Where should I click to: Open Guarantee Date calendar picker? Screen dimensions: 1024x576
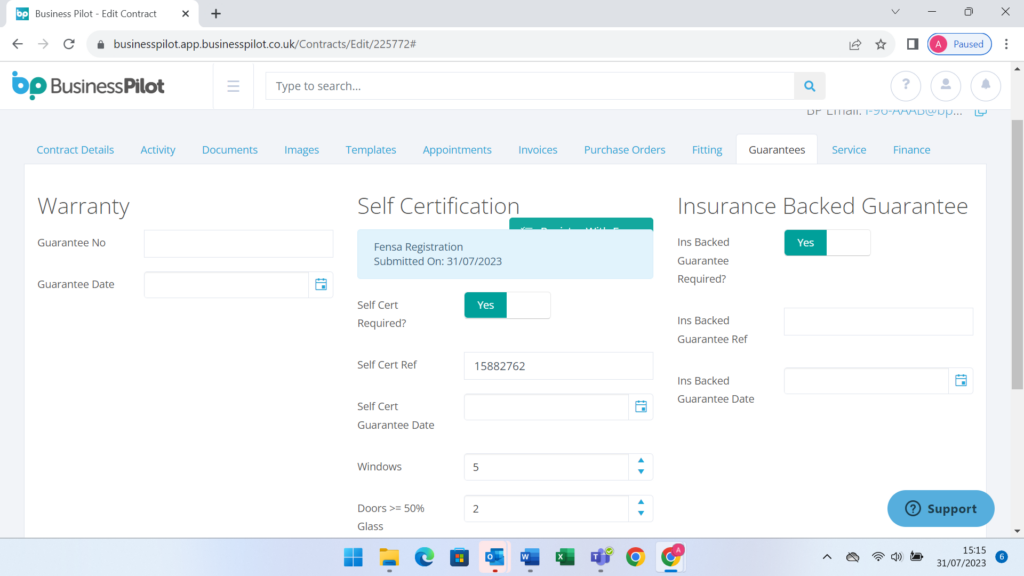[321, 284]
